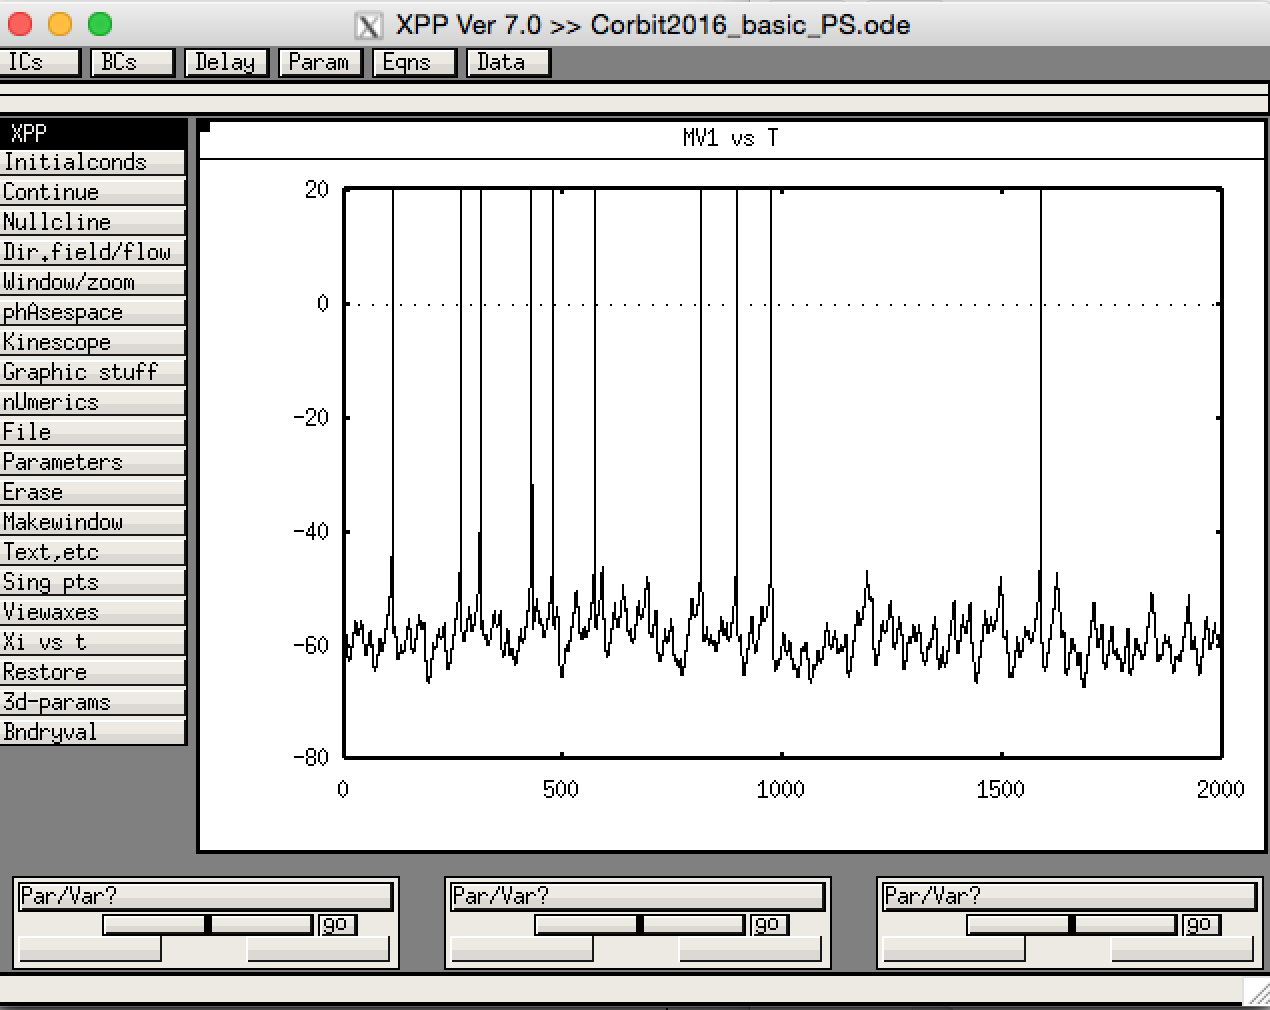Screen dimensions: 1270x1010
Task: Select Dir.field/flow menu item
Action: click(93, 252)
